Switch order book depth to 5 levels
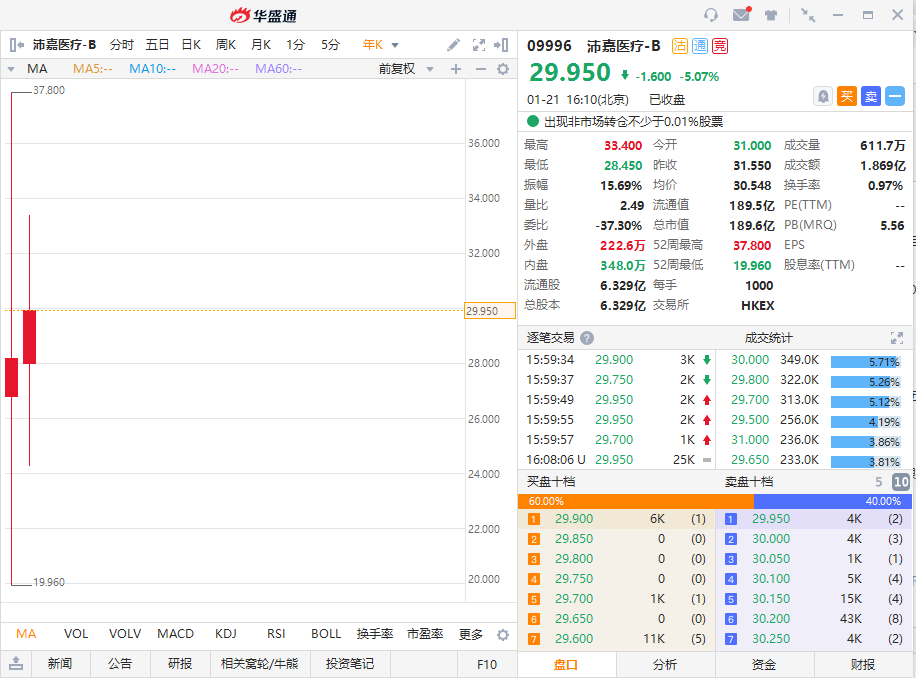The height and width of the screenshot is (678, 916). tap(879, 482)
